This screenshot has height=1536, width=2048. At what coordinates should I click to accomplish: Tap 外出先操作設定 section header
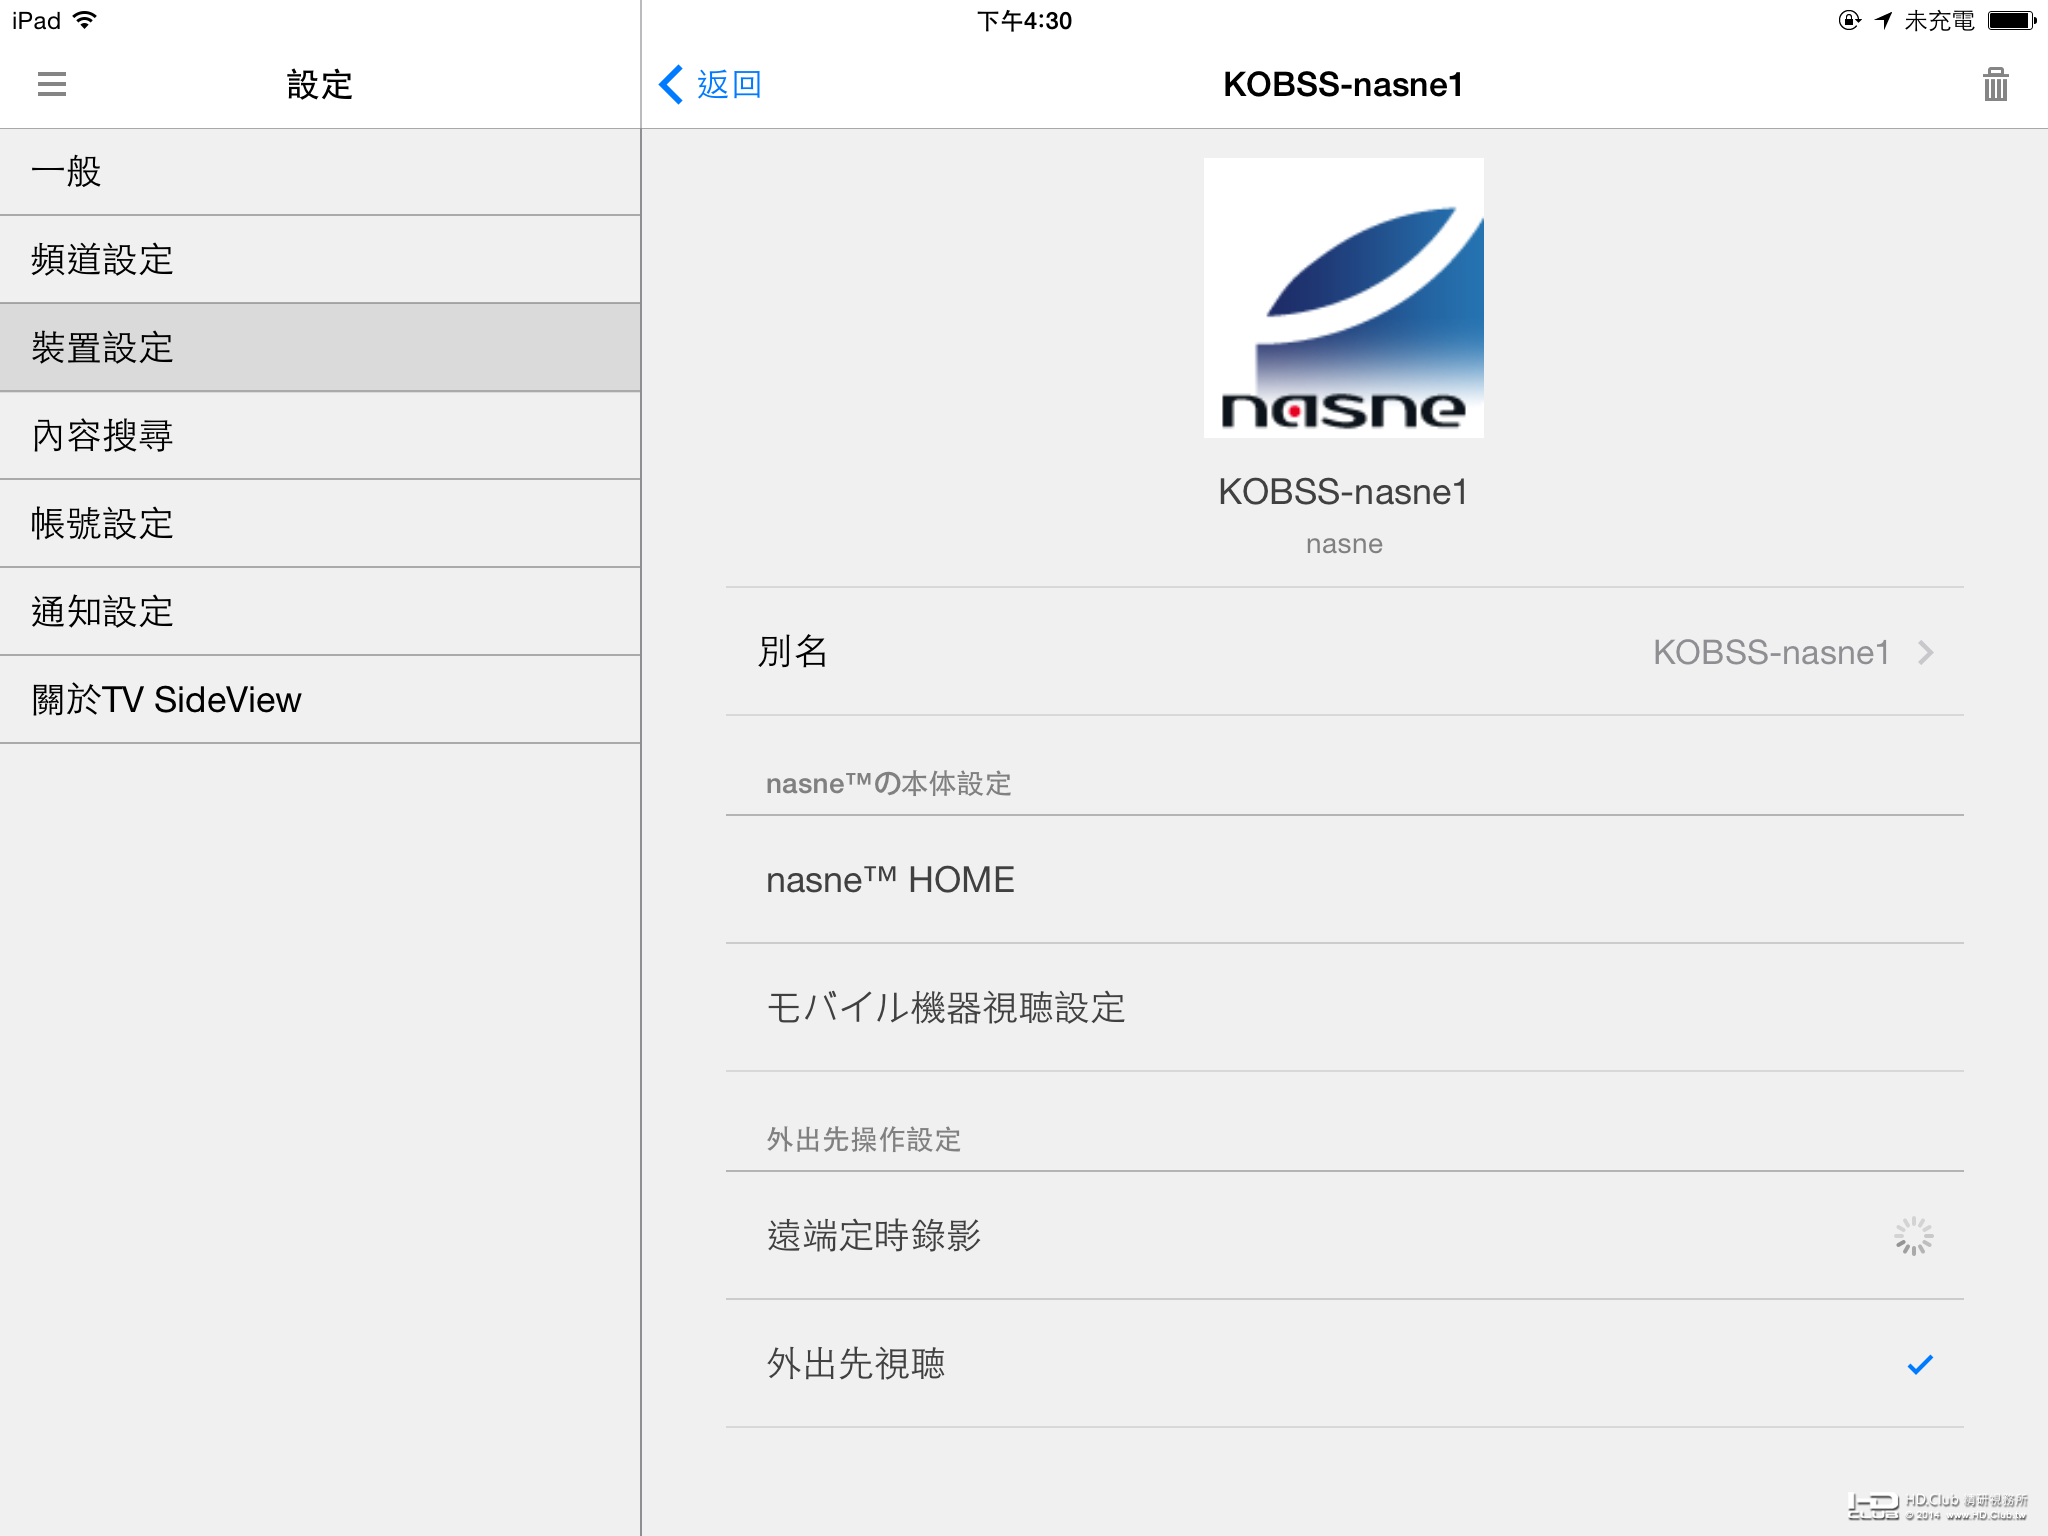point(864,1139)
